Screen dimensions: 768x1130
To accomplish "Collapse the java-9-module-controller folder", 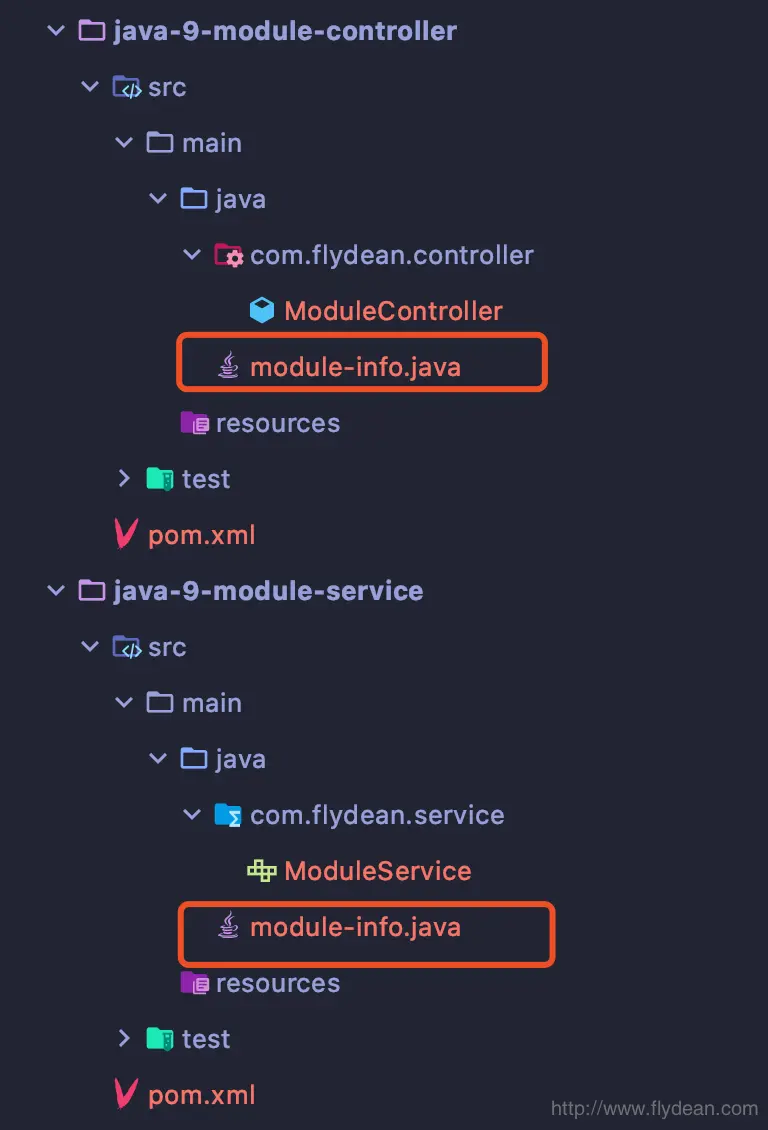I will [55, 31].
